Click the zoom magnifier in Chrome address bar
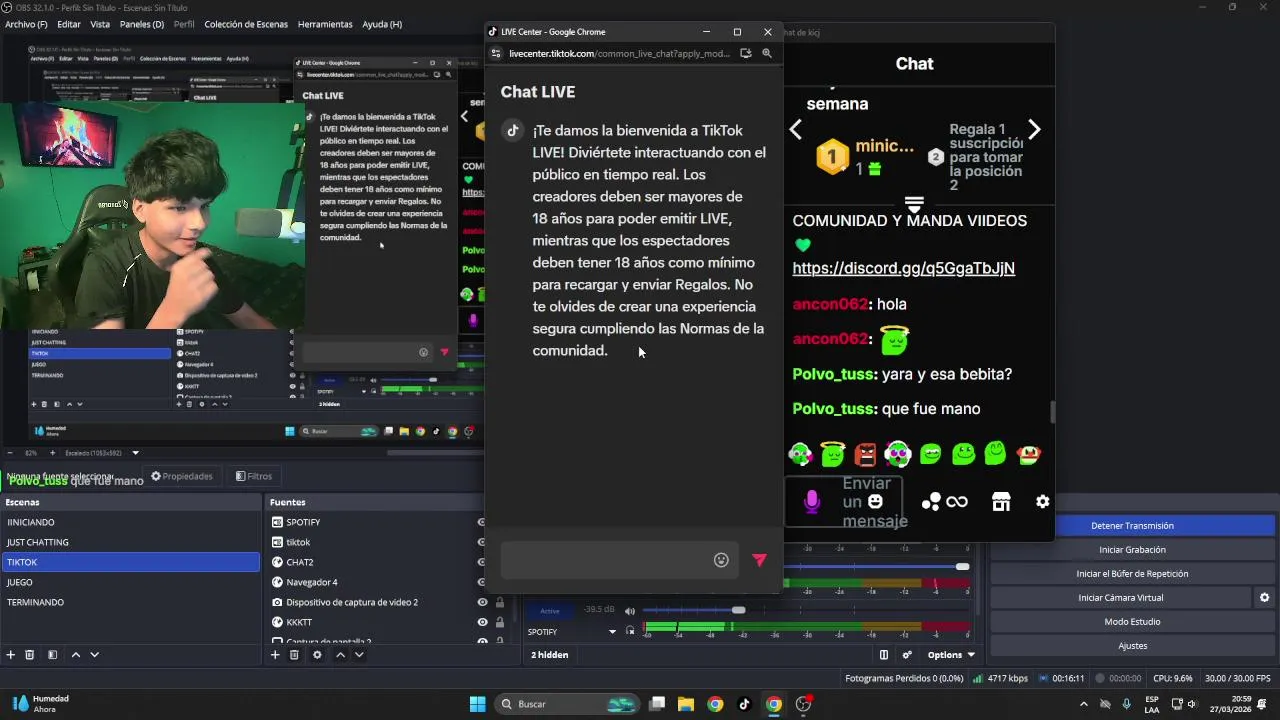 [x=767, y=54]
